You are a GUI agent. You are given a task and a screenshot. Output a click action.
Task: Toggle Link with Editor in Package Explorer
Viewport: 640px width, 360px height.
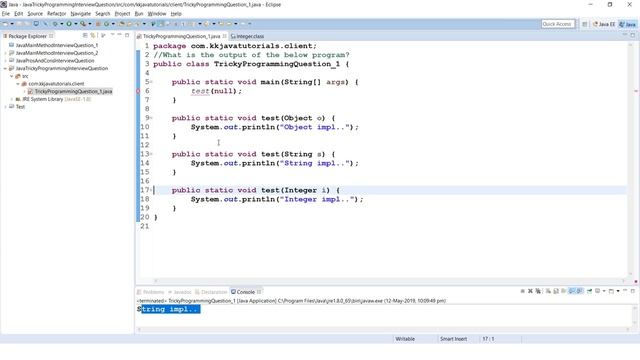[x=93, y=36]
